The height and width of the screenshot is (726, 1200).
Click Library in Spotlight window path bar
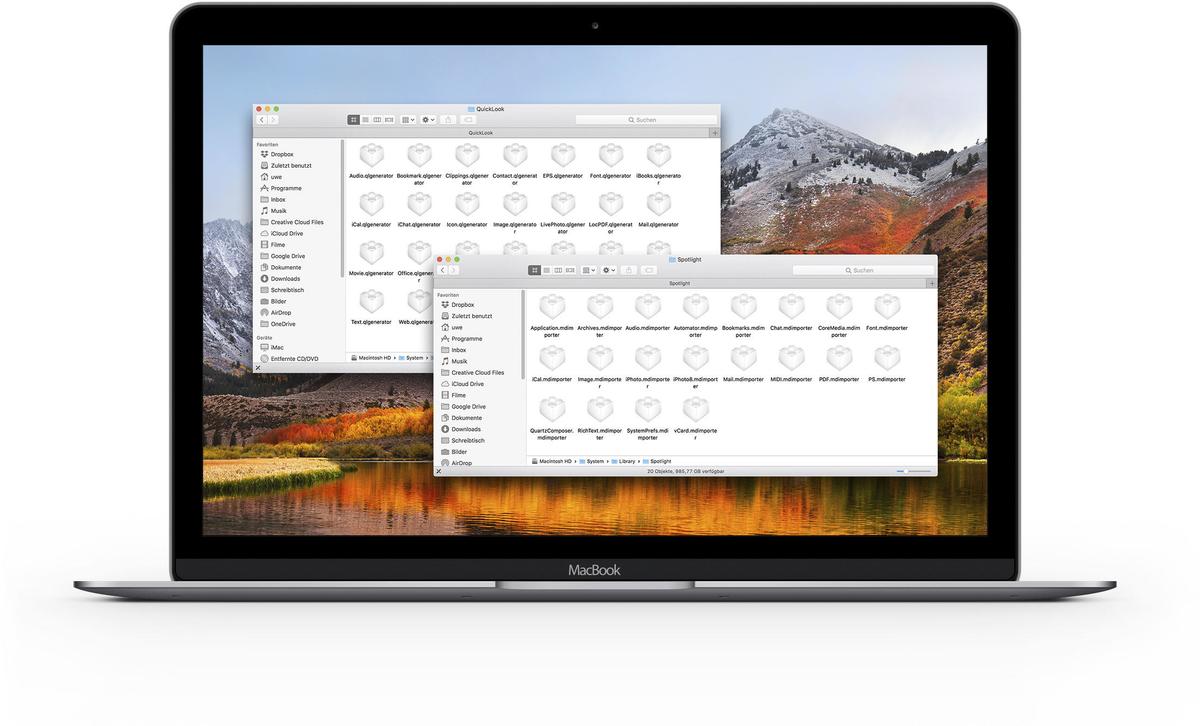[x=623, y=461]
